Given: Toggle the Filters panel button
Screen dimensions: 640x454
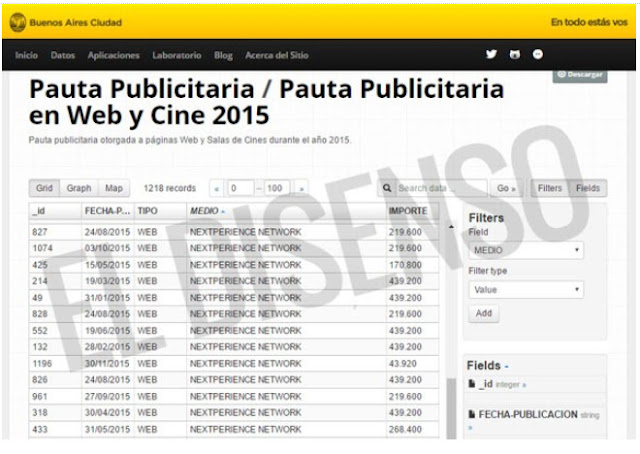Looking at the screenshot, I should tap(549, 188).
